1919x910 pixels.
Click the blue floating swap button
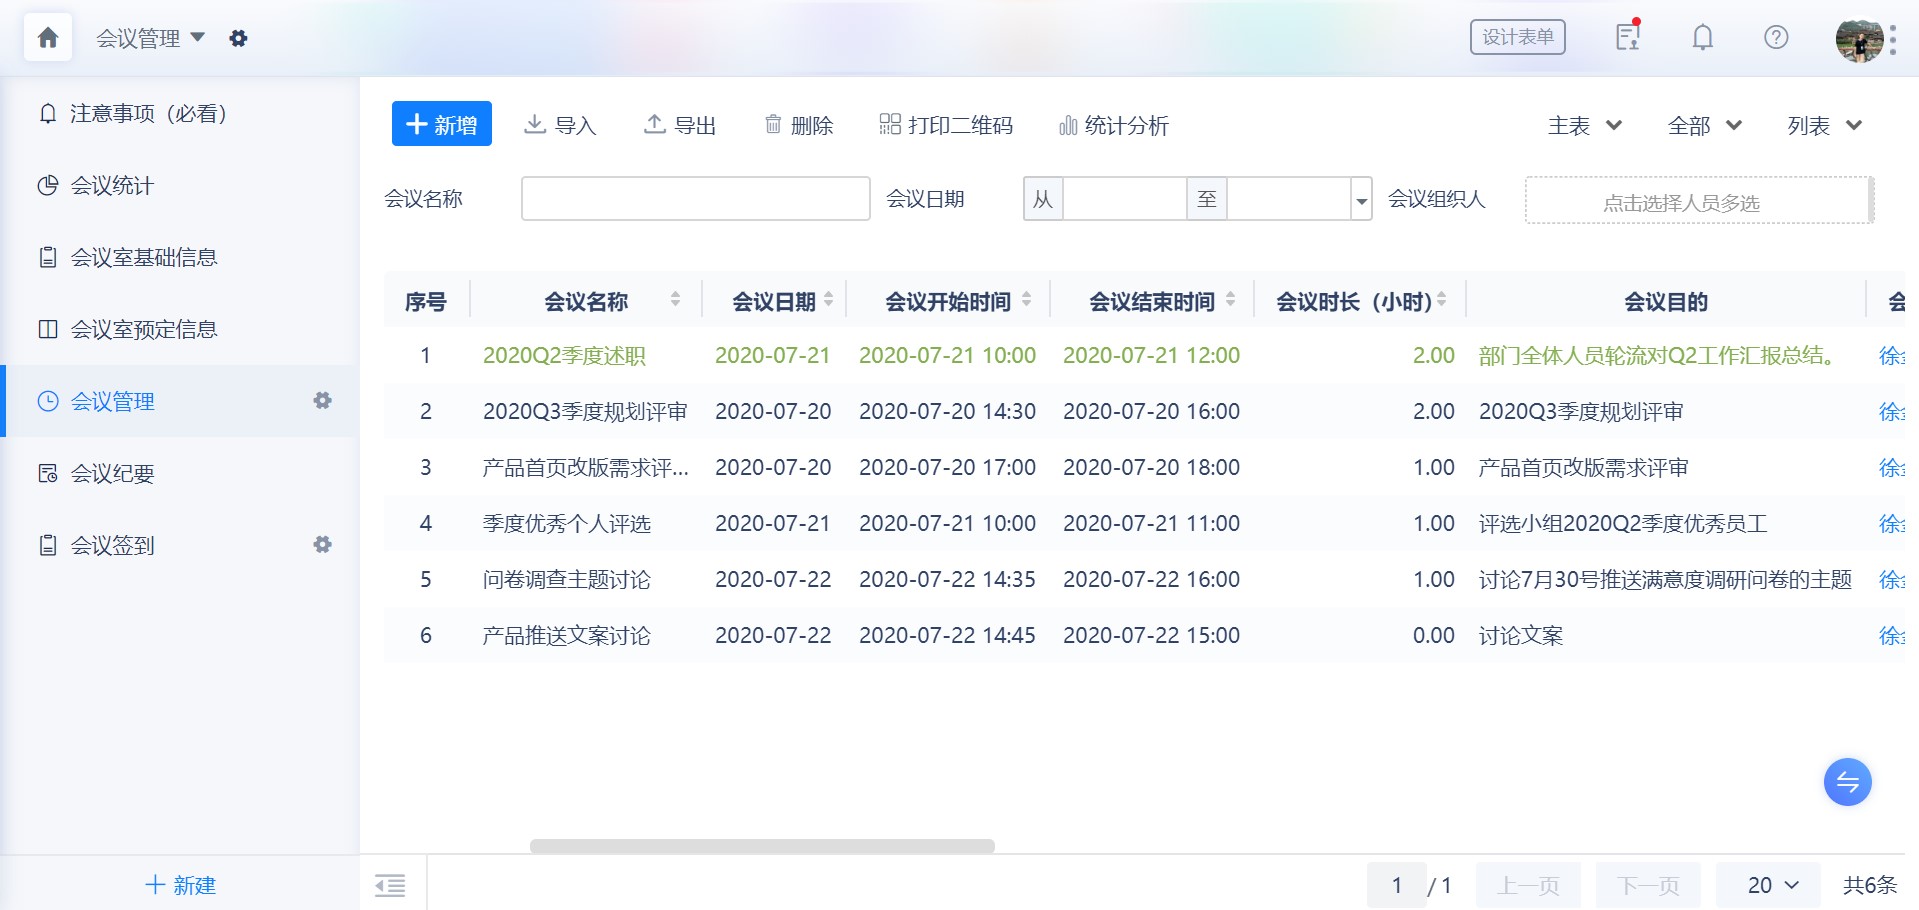coord(1847,782)
